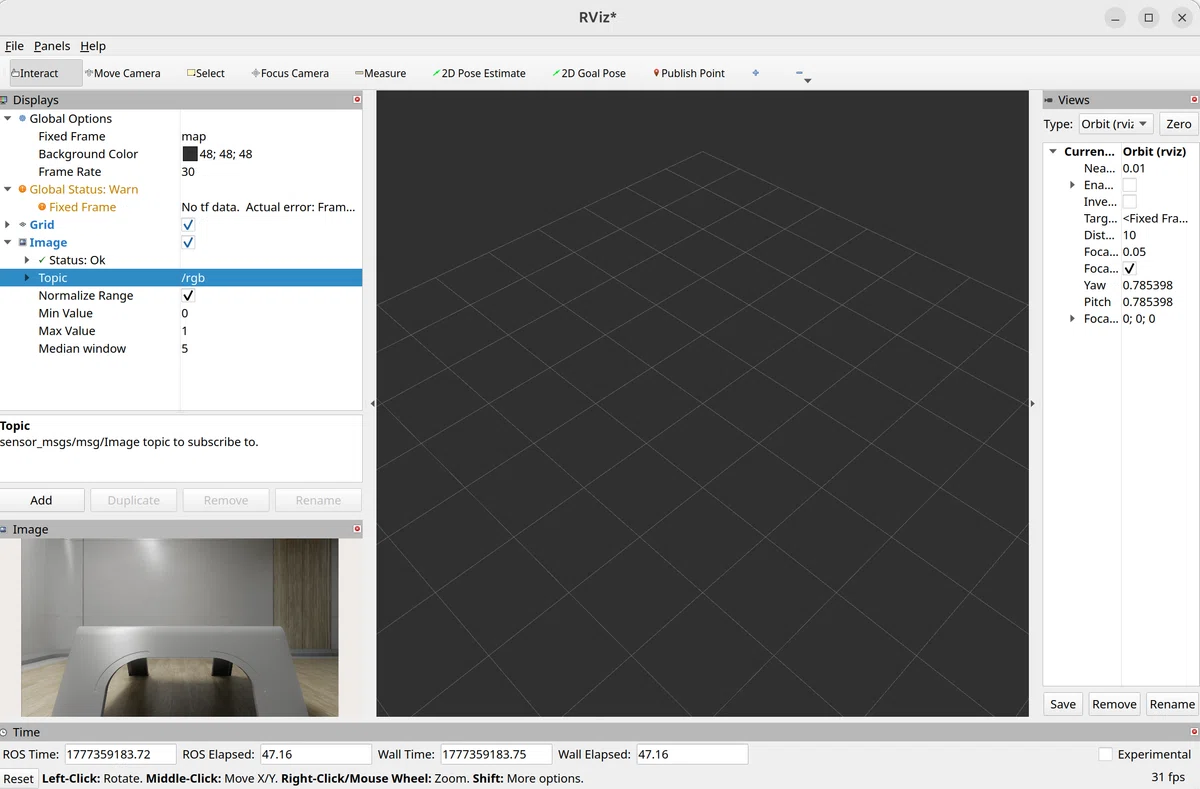Viewport: 1200px width, 789px height.
Task: Click the 'No tf data' Fixed Frame error text
Action: coord(268,207)
